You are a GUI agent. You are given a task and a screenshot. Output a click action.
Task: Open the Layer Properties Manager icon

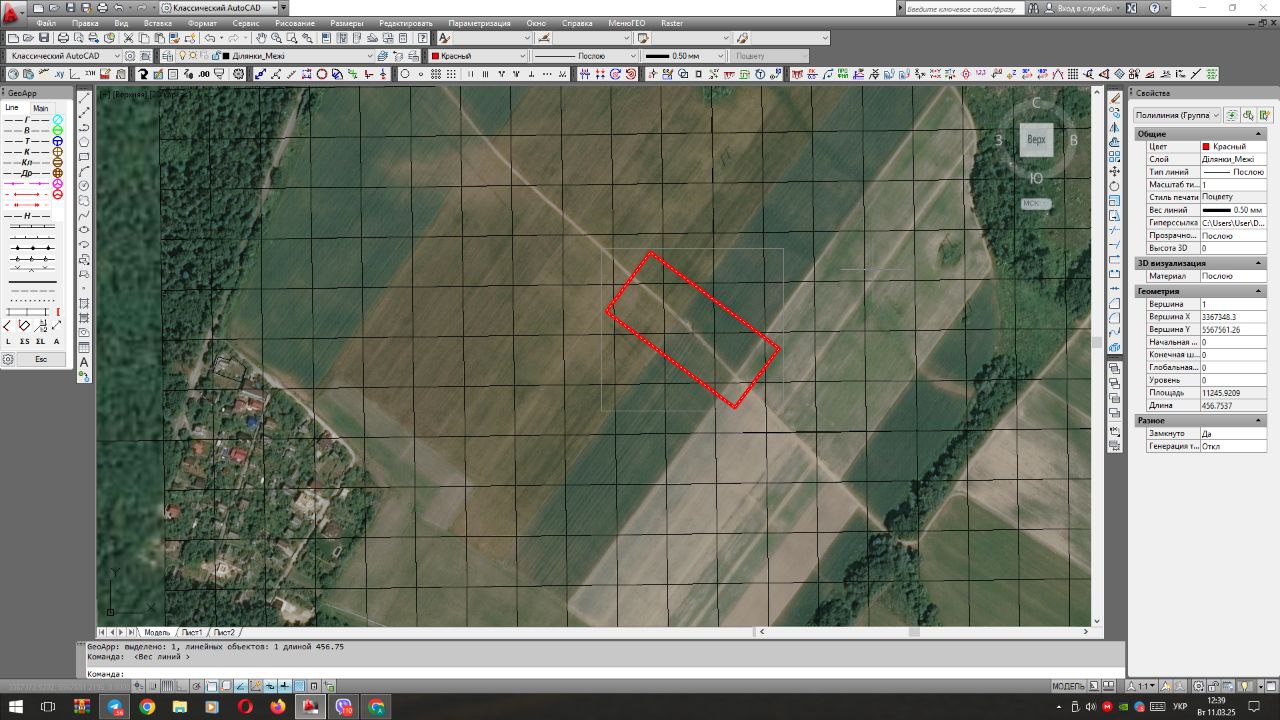[167, 56]
